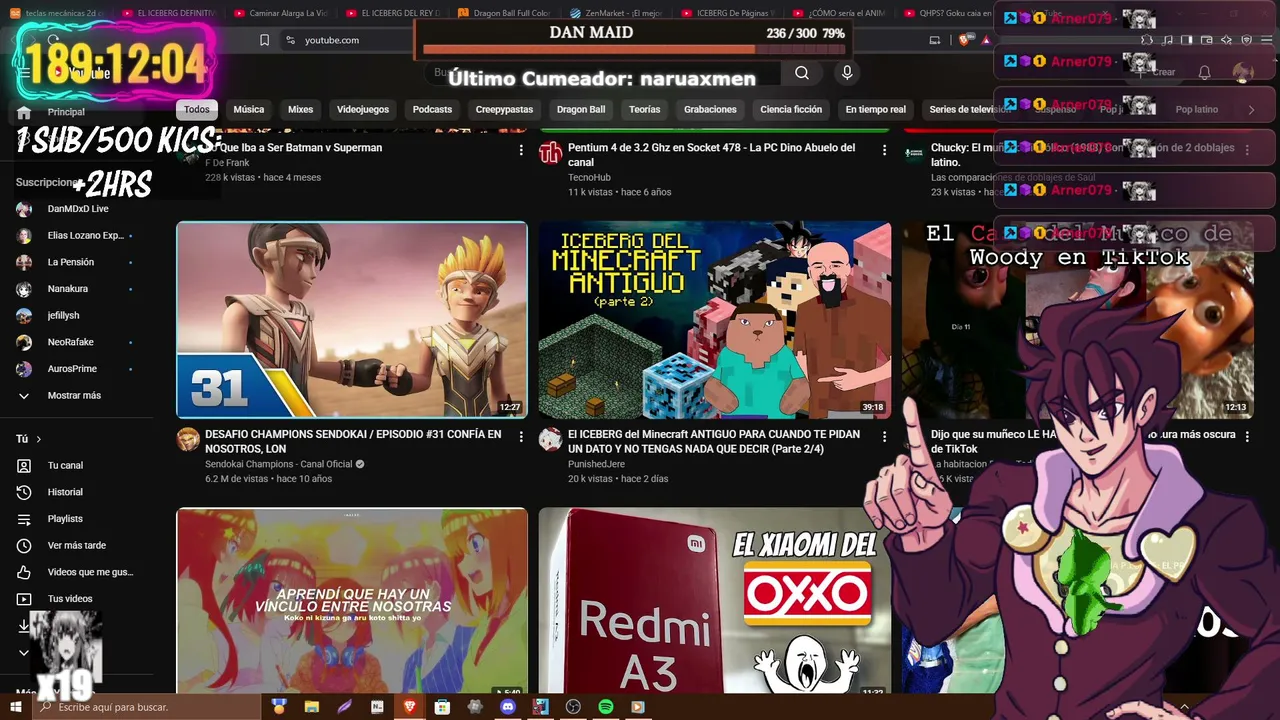Viewport: 1280px width, 720px height.
Task: Click the youtube.com address bar
Action: pyautogui.click(x=332, y=40)
